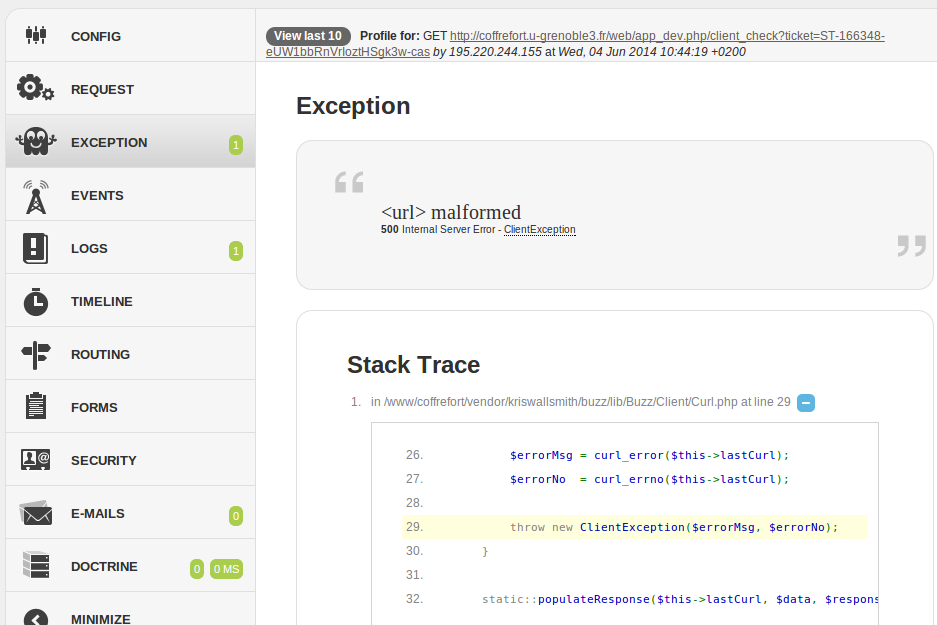Click the Forms clipboard icon
The image size is (937, 625).
36,406
